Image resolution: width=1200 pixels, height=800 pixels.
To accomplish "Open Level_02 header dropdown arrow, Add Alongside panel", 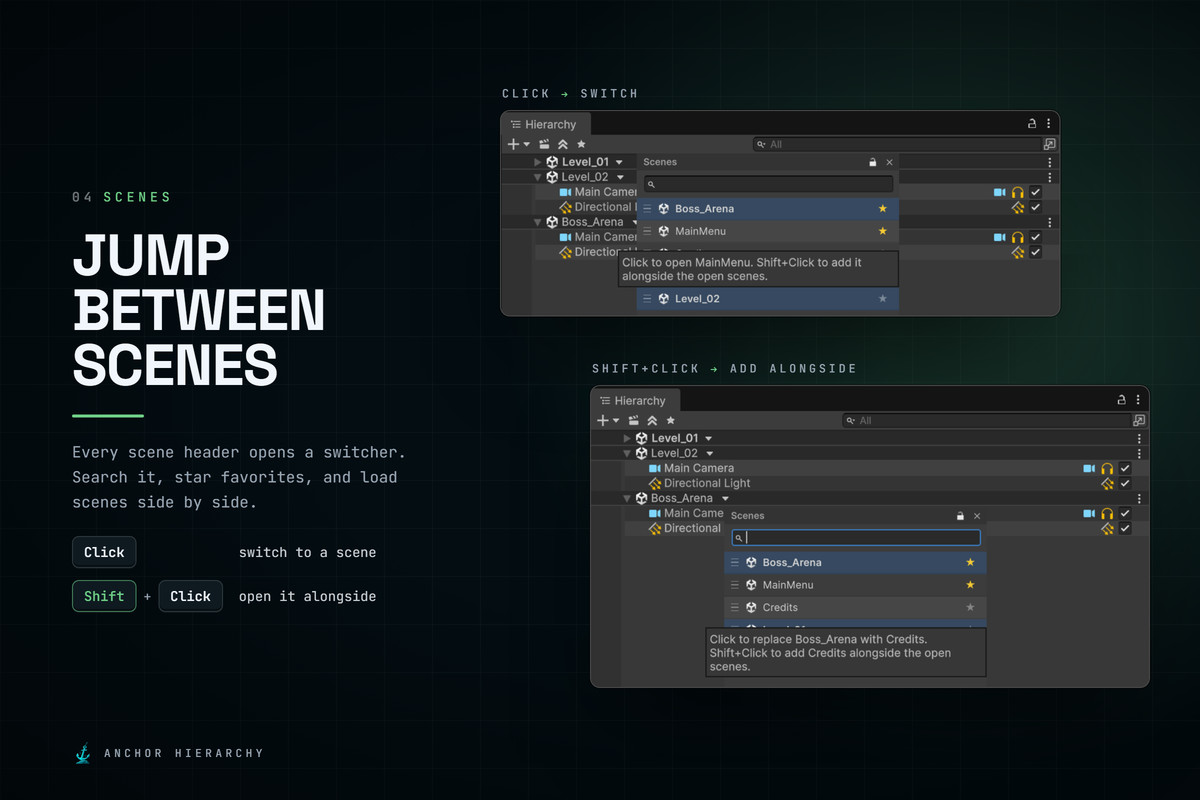I will tap(710, 453).
